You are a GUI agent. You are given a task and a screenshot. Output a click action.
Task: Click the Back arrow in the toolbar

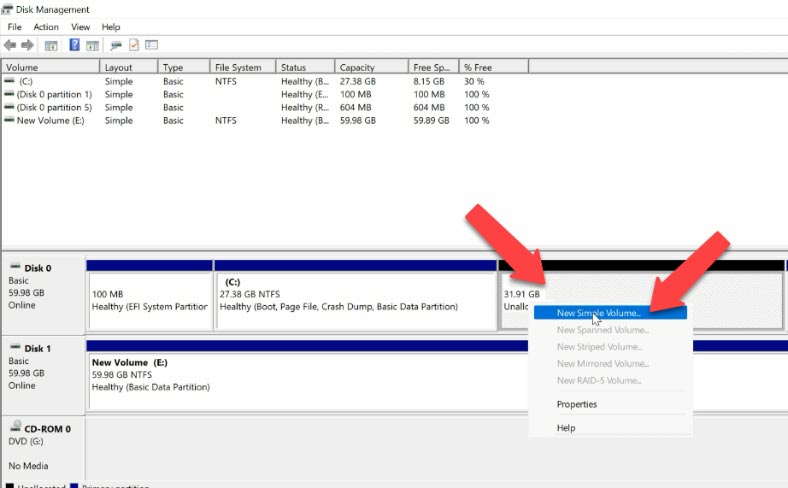[x=10, y=45]
